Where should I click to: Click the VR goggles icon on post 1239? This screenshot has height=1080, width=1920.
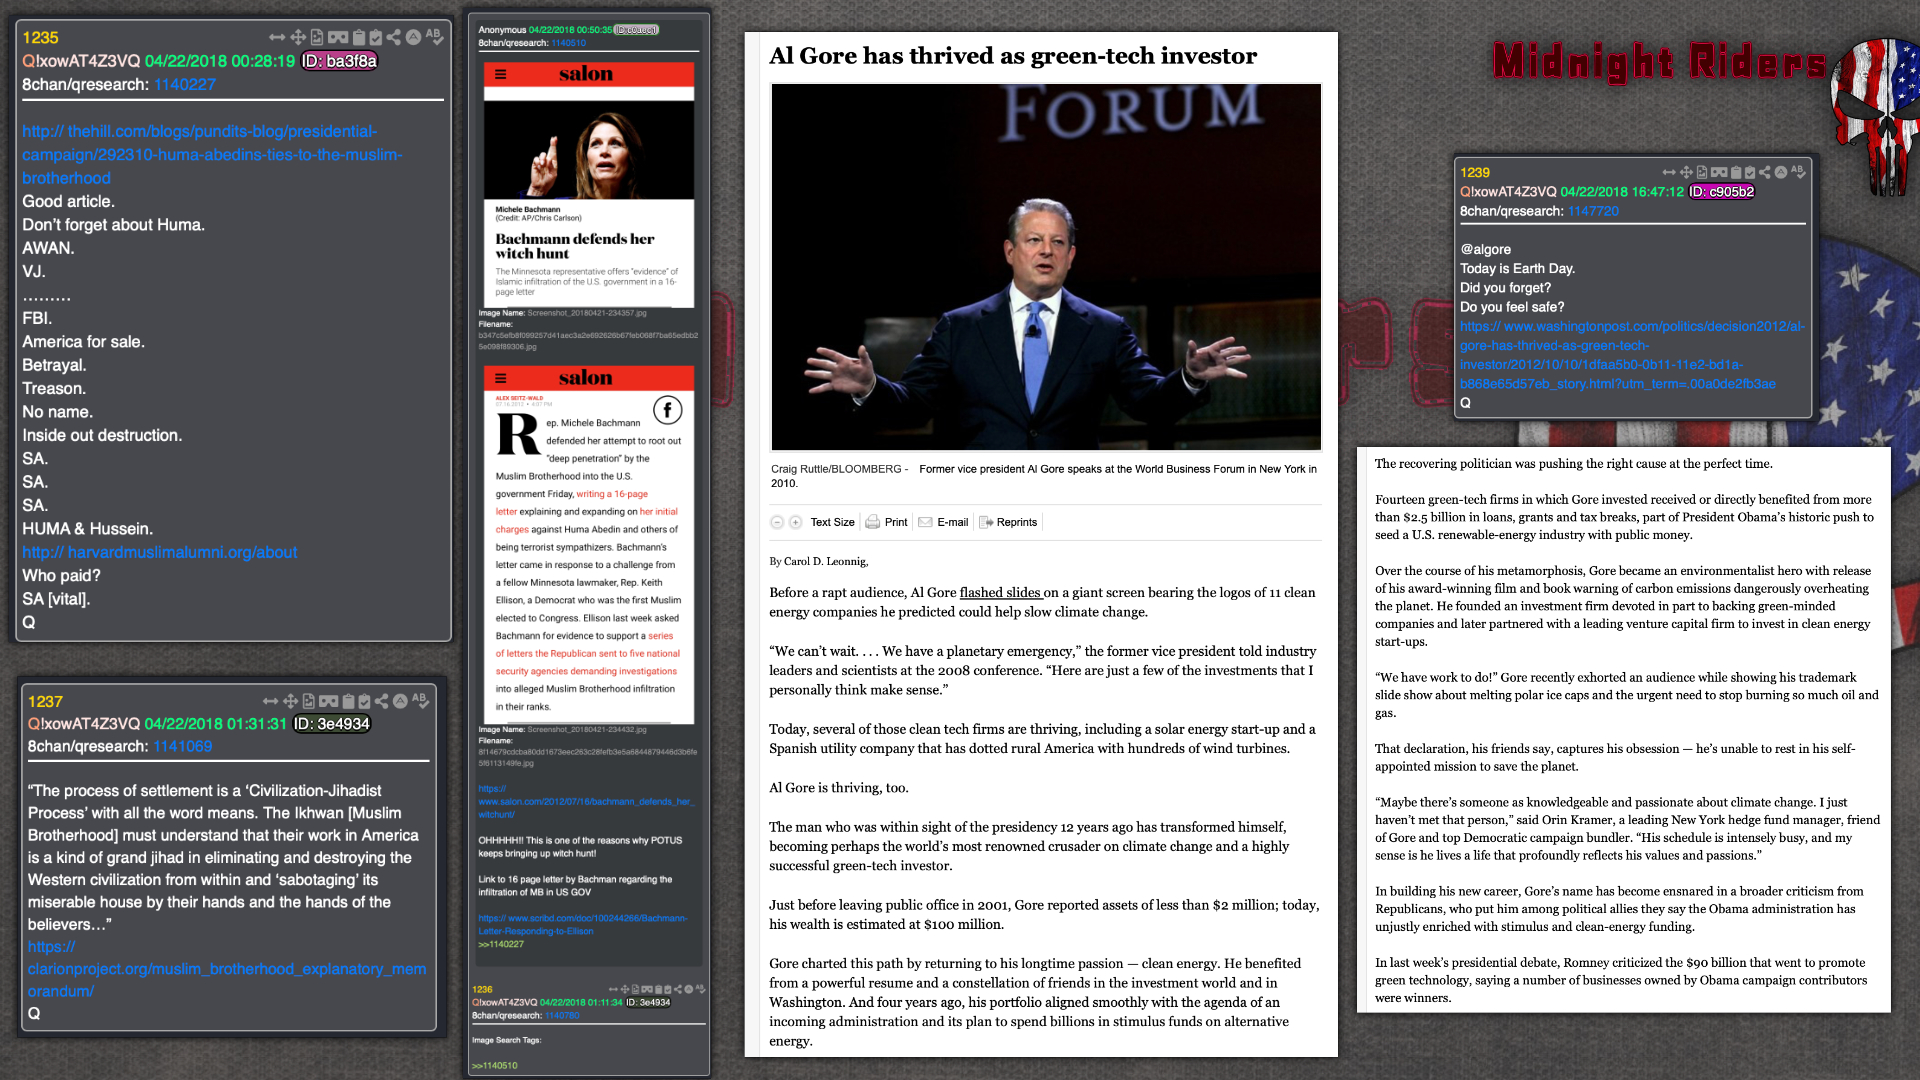tap(1719, 172)
